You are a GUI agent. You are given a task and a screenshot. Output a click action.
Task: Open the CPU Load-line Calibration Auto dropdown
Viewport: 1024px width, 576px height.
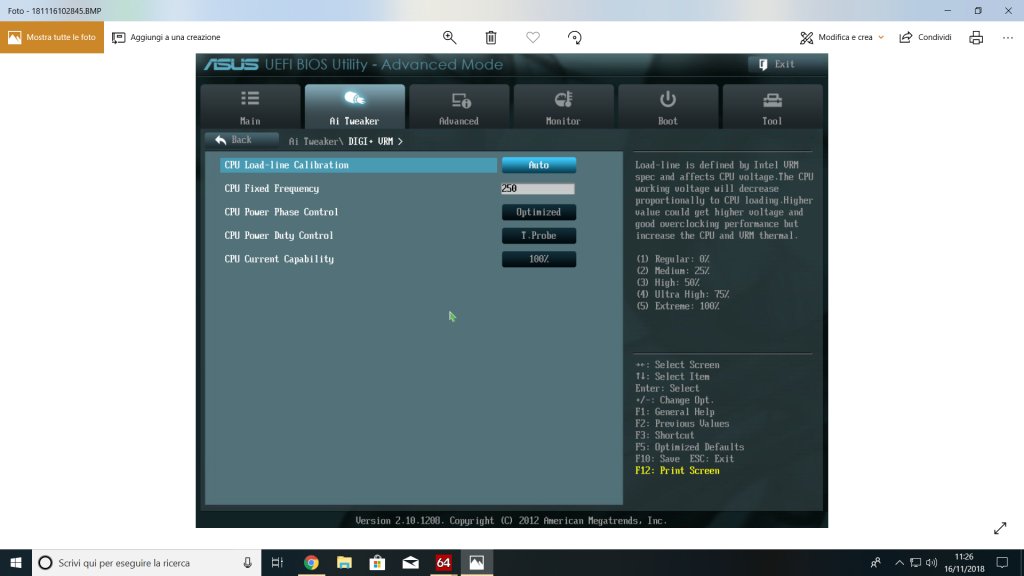(x=539, y=165)
